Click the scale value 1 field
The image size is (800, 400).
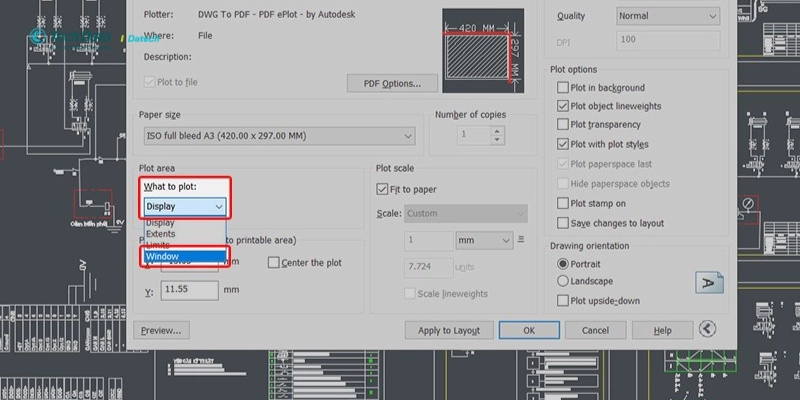click(429, 240)
